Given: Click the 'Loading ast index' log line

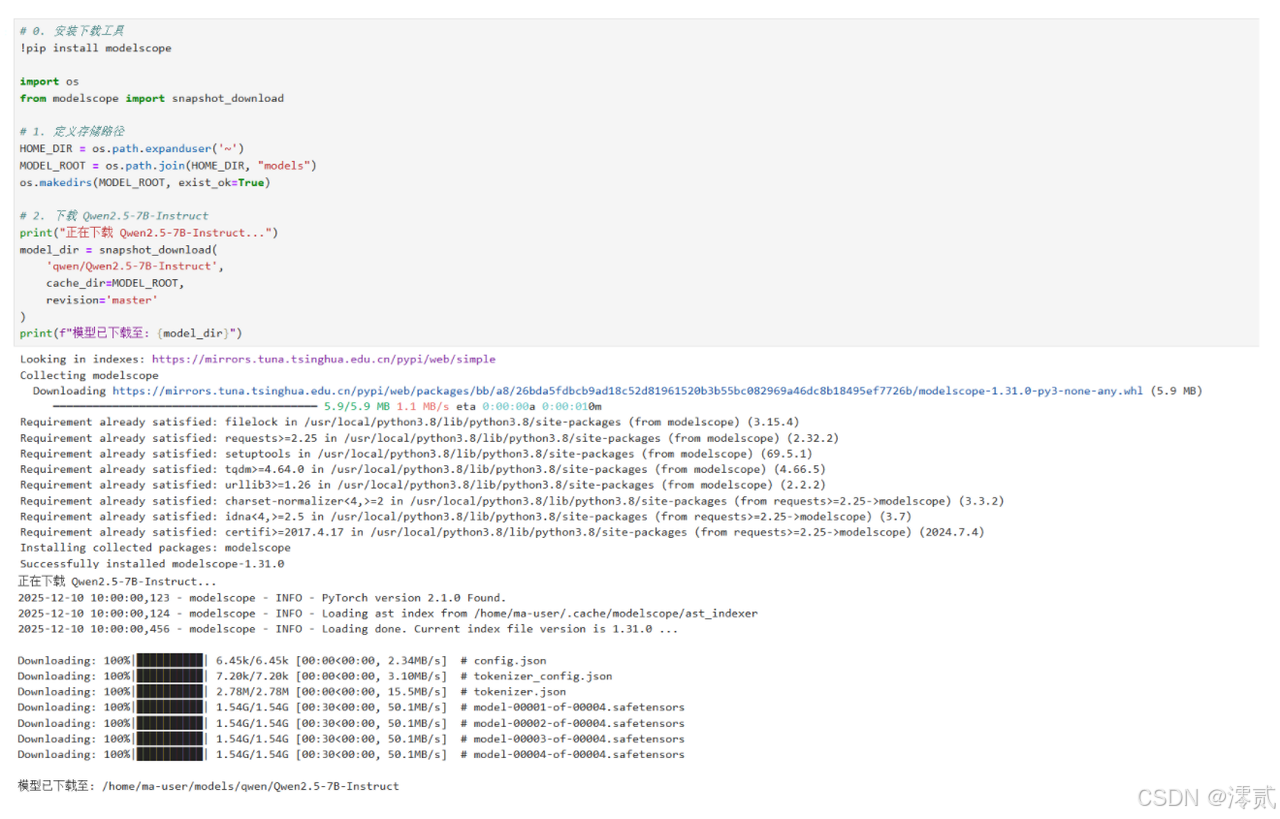Looking at the screenshot, I should coord(388,613).
